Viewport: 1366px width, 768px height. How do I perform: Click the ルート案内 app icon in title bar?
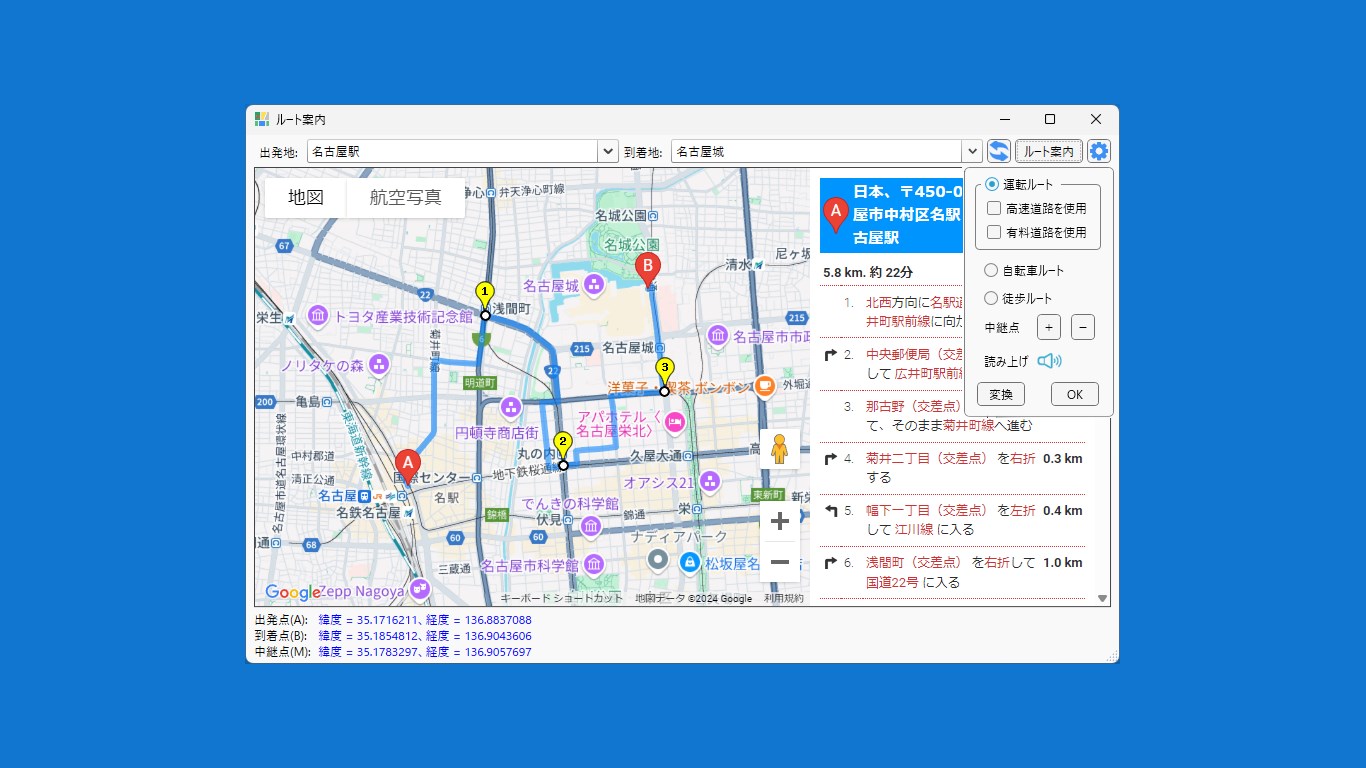tap(262, 119)
